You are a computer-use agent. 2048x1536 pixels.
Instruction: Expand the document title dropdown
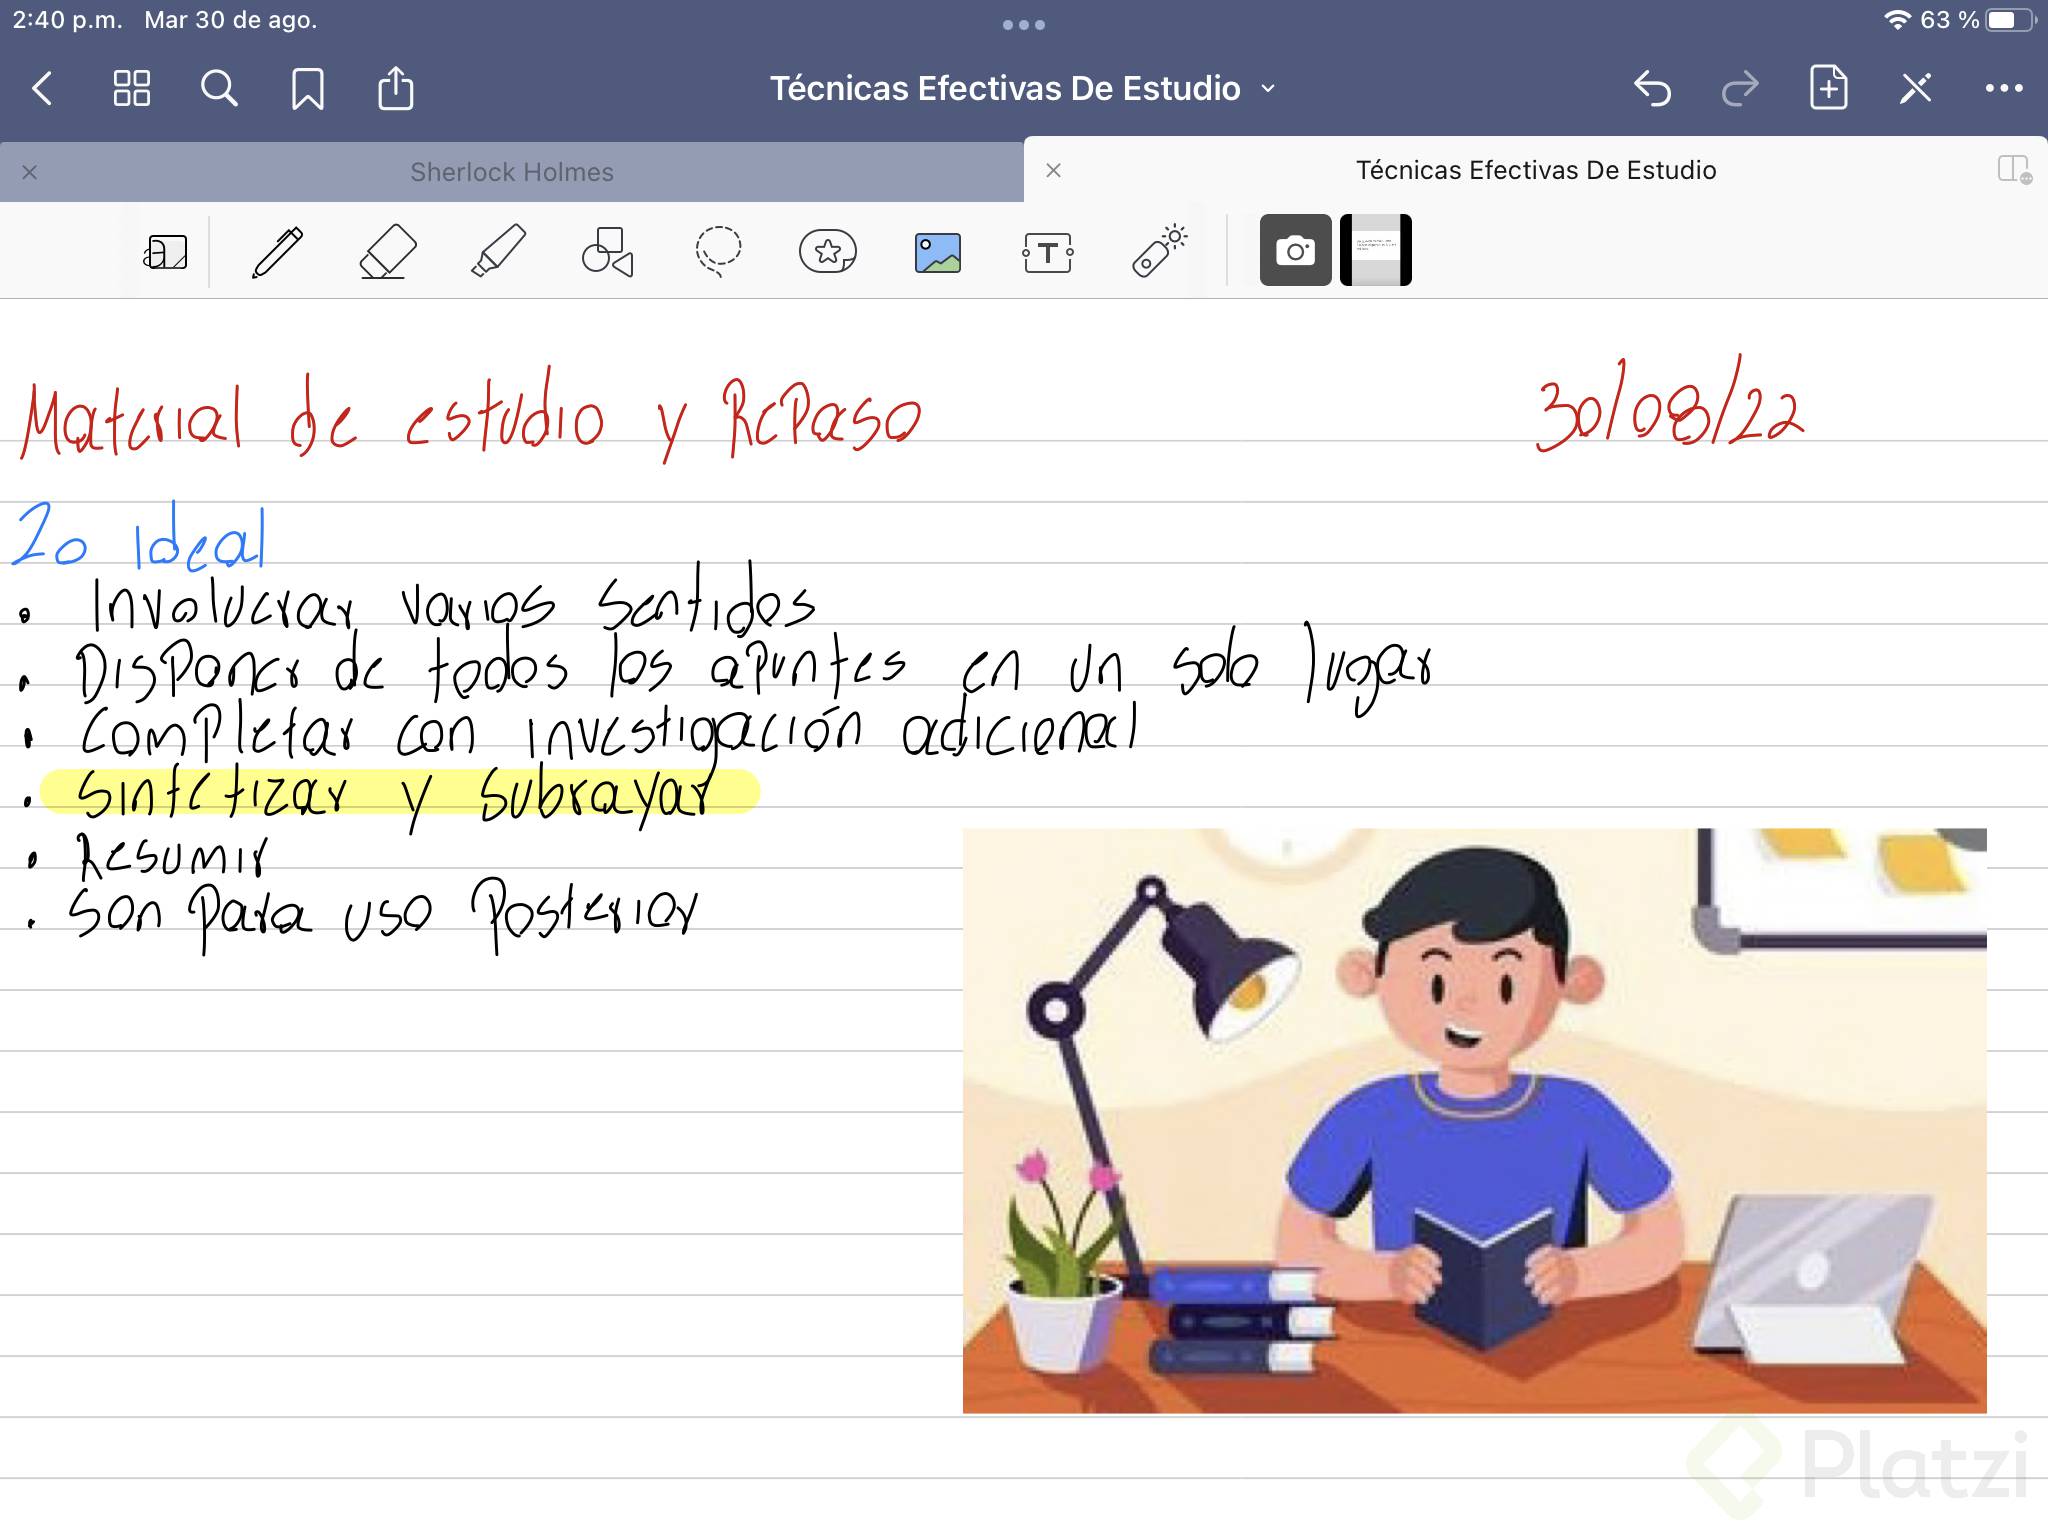click(x=1268, y=89)
